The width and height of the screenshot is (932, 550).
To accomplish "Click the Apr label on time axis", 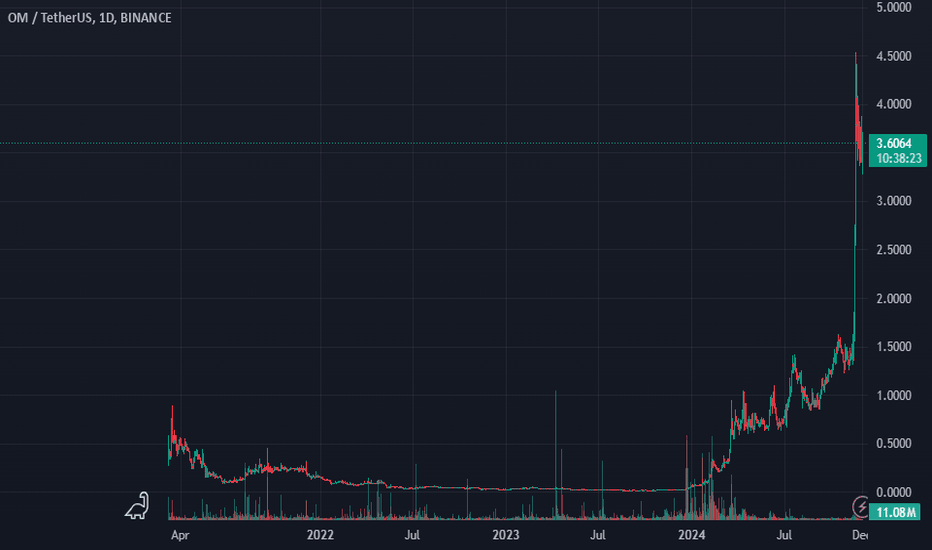I will [180, 535].
